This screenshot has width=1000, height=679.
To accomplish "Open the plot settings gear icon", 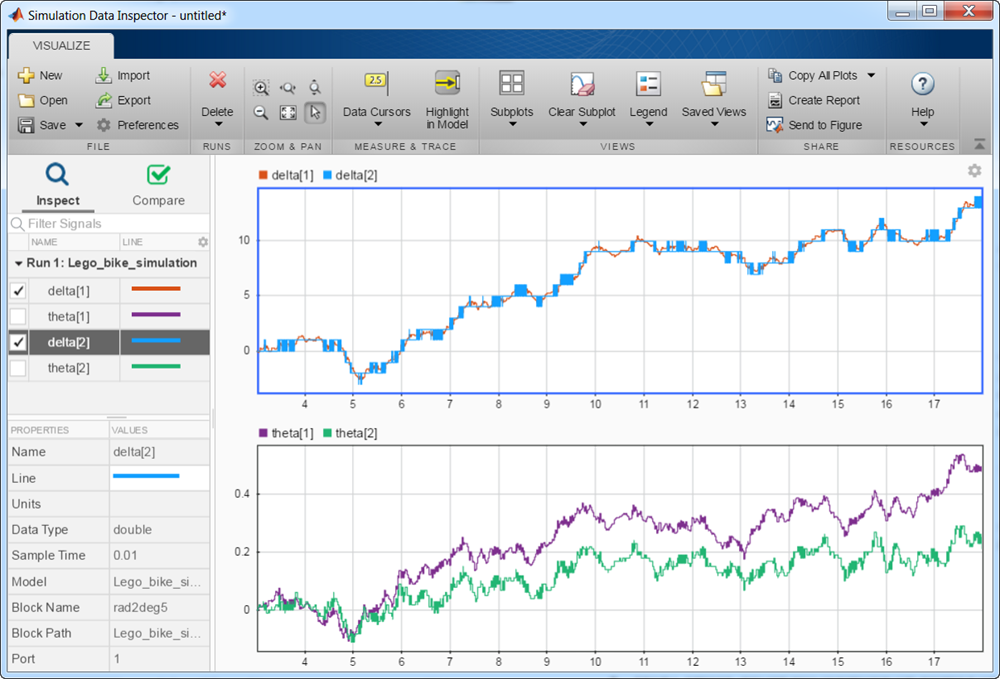I will coord(974,171).
